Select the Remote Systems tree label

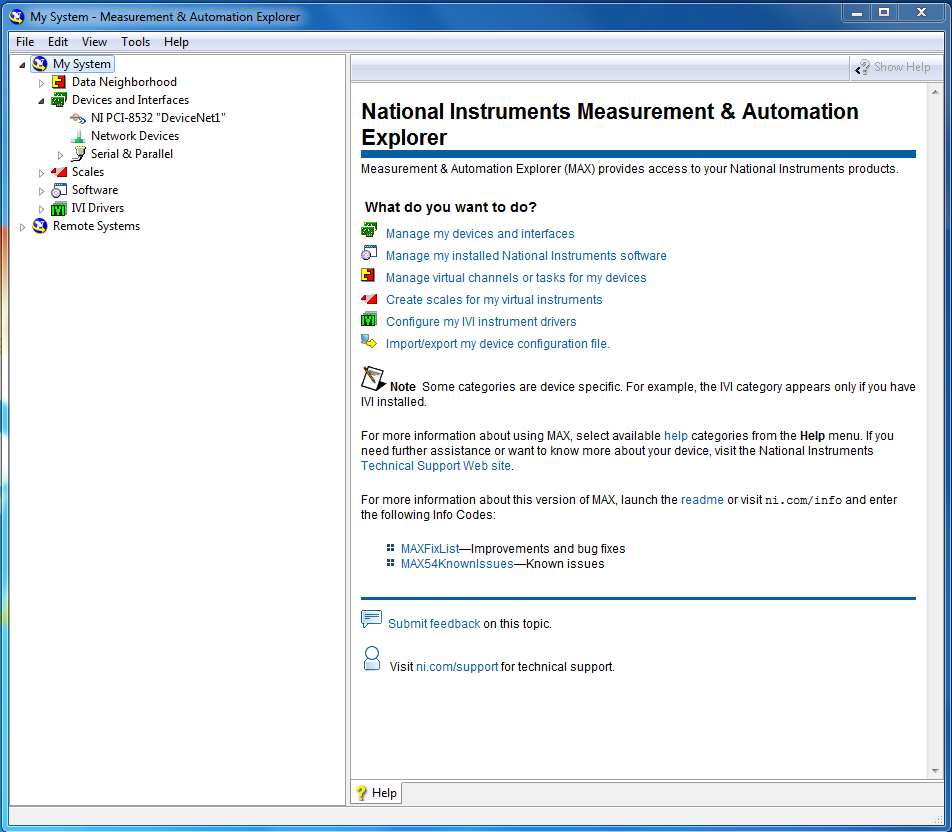click(x=96, y=226)
